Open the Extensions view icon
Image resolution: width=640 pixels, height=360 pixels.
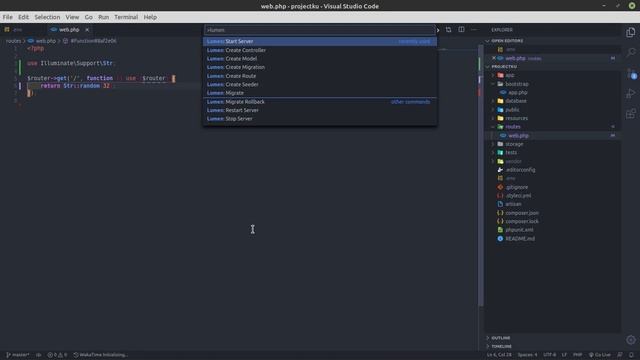(631, 113)
